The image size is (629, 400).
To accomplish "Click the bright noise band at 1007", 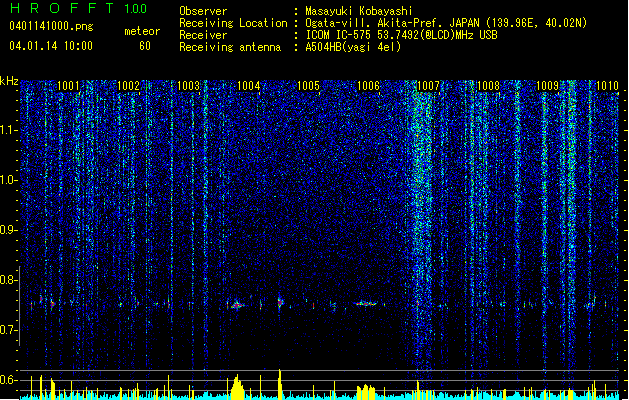I will click(421, 225).
